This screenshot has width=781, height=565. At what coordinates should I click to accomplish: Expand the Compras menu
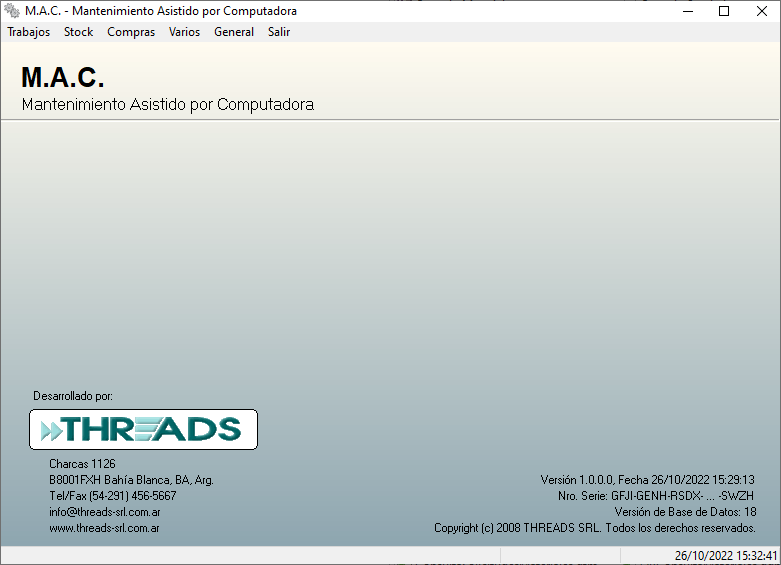tap(131, 32)
